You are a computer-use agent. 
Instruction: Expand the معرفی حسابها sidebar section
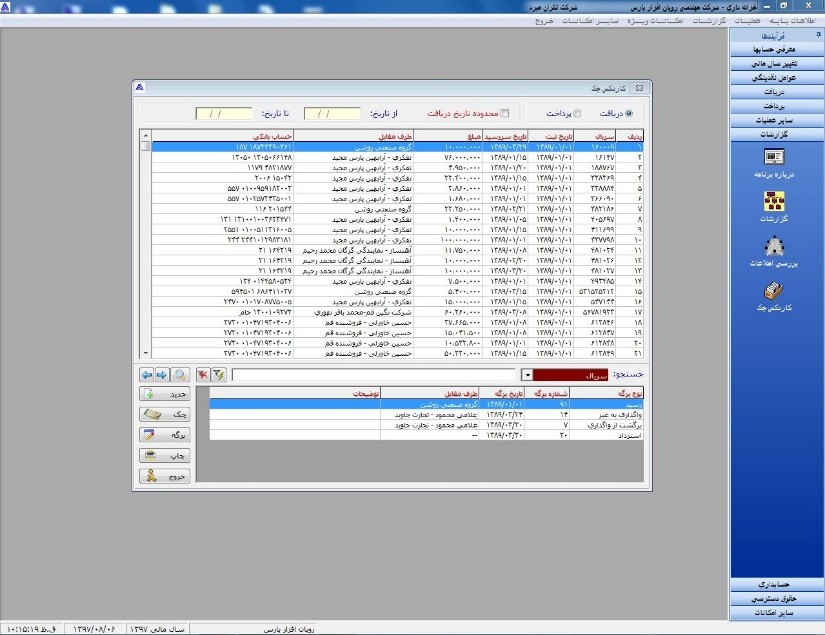(x=777, y=49)
